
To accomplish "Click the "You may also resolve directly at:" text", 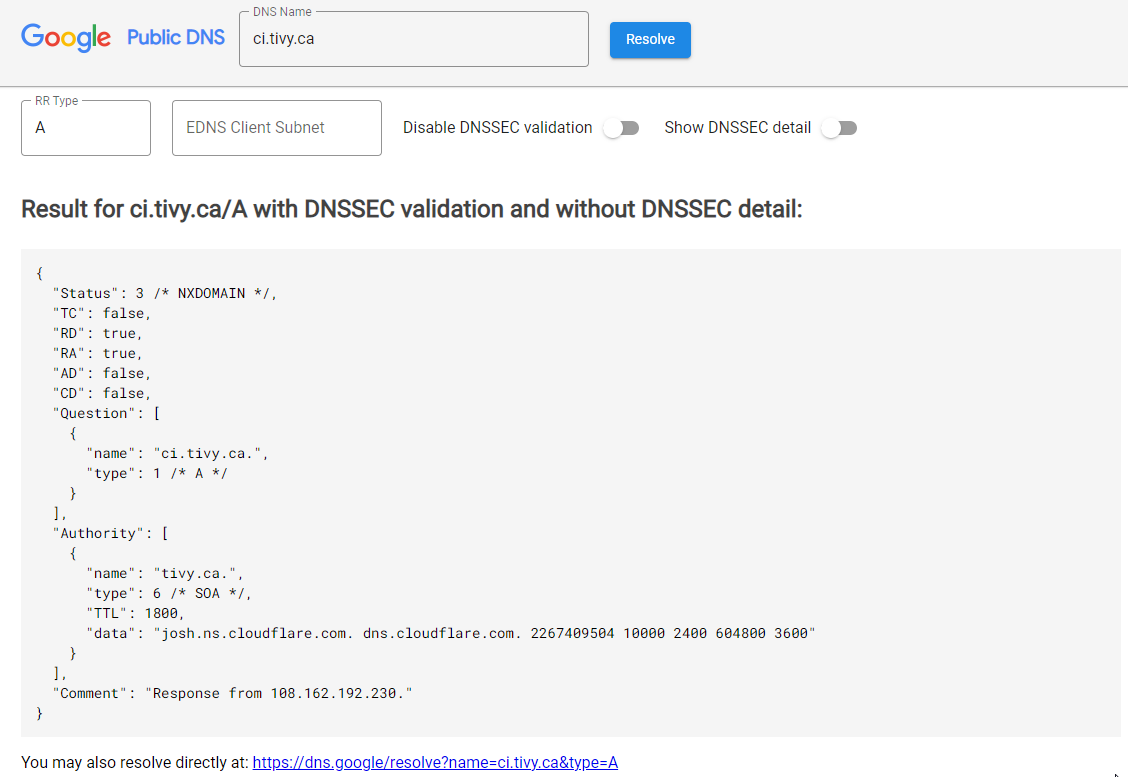I will (x=135, y=763).
